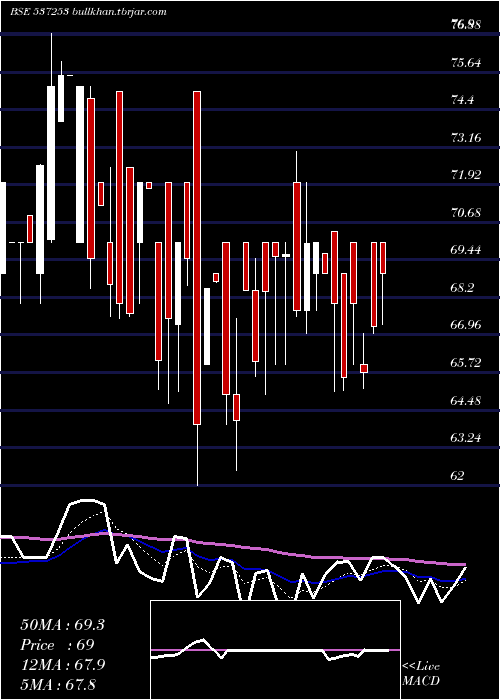This screenshot has height=700, width=500.
Task: Click the 50MA : 69.3 readout
Action: (x=62, y=625)
